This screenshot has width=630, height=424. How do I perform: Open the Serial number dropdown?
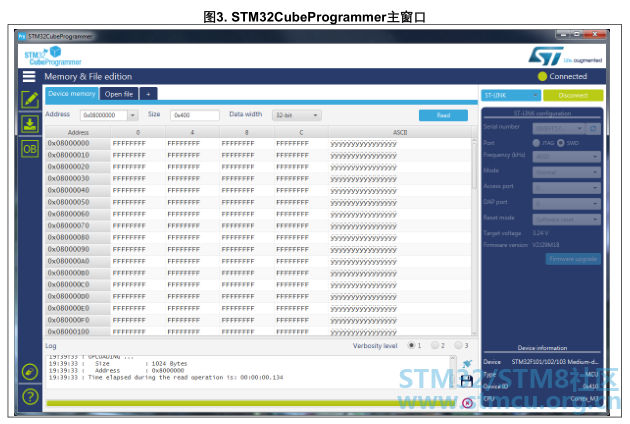559,129
